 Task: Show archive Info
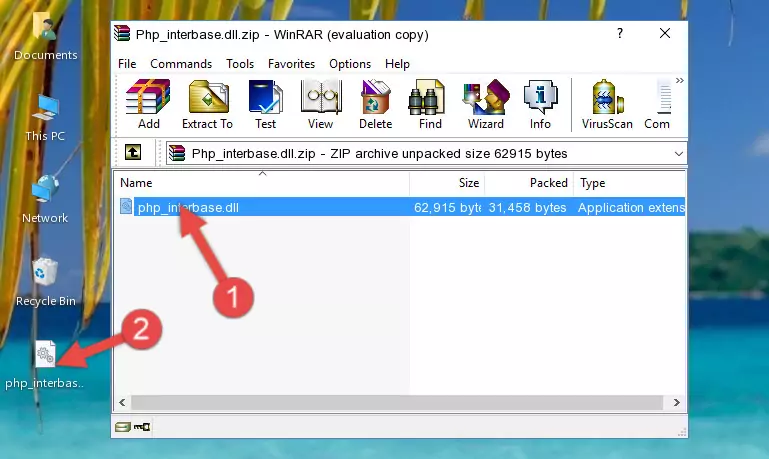(x=540, y=104)
